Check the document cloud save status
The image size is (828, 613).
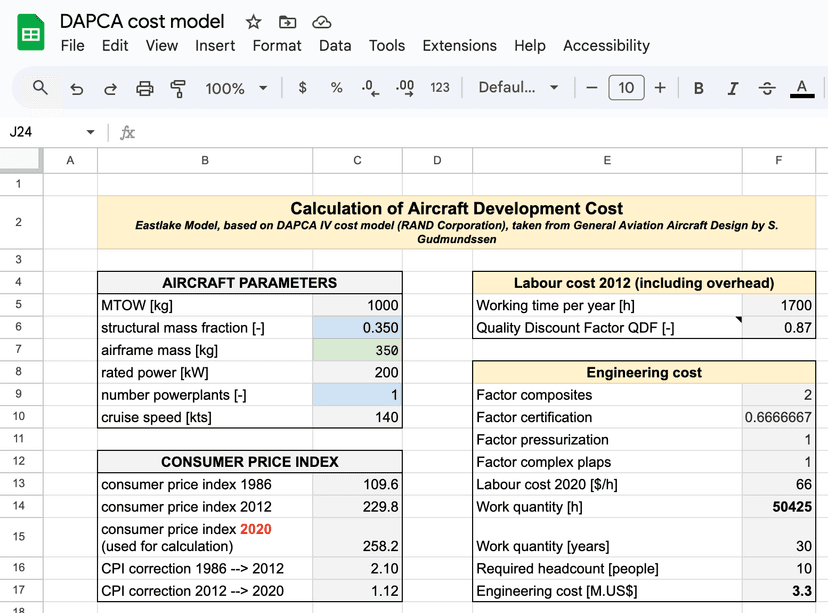point(322,22)
